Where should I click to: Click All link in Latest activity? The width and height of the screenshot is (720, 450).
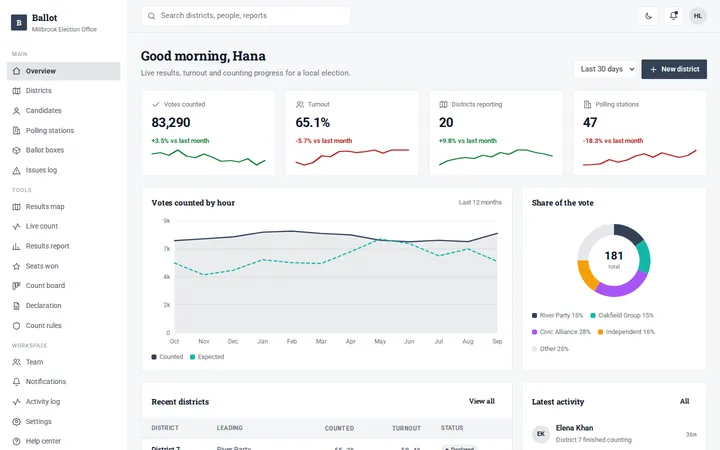click(684, 401)
